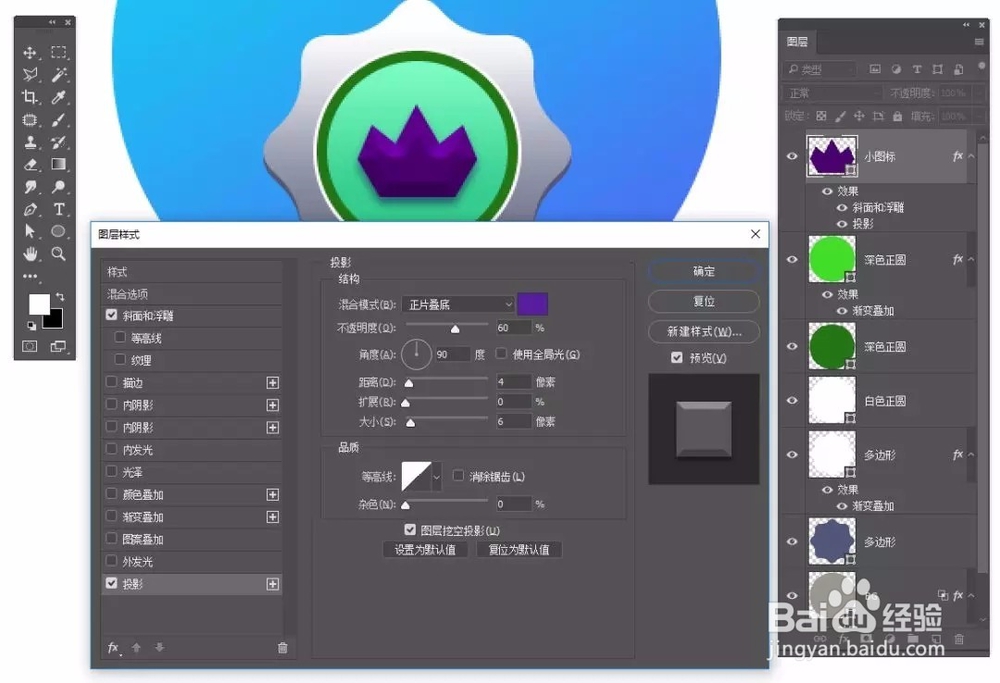Click 确定 to apply the layer style

pos(703,272)
